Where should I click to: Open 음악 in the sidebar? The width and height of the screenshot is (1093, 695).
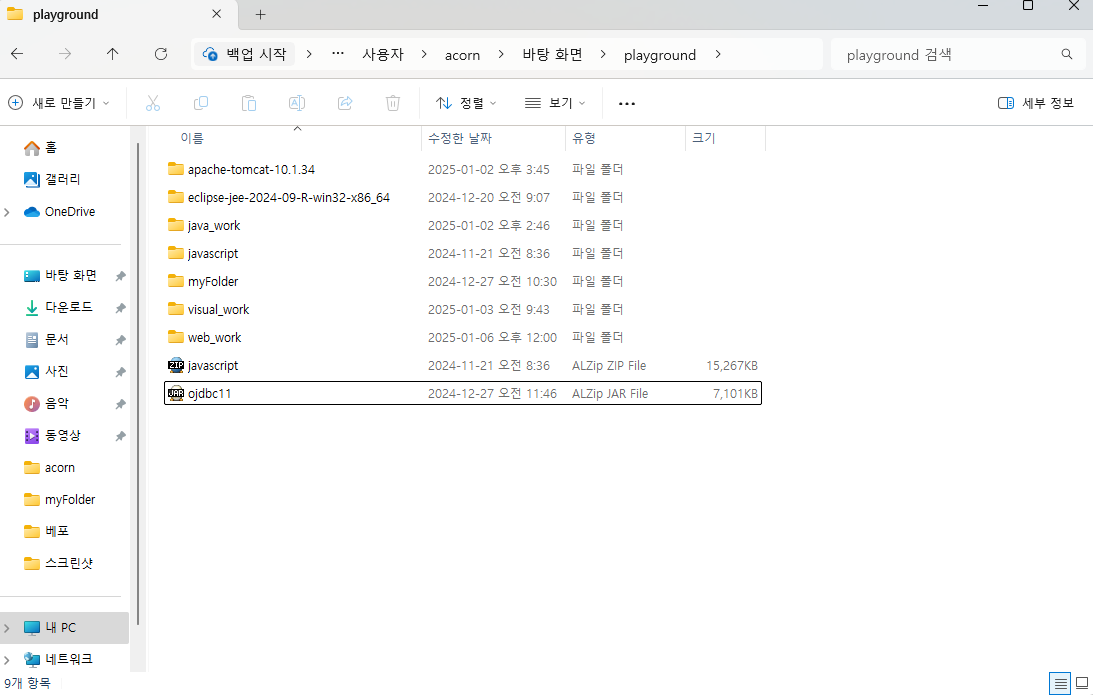tap(46, 404)
